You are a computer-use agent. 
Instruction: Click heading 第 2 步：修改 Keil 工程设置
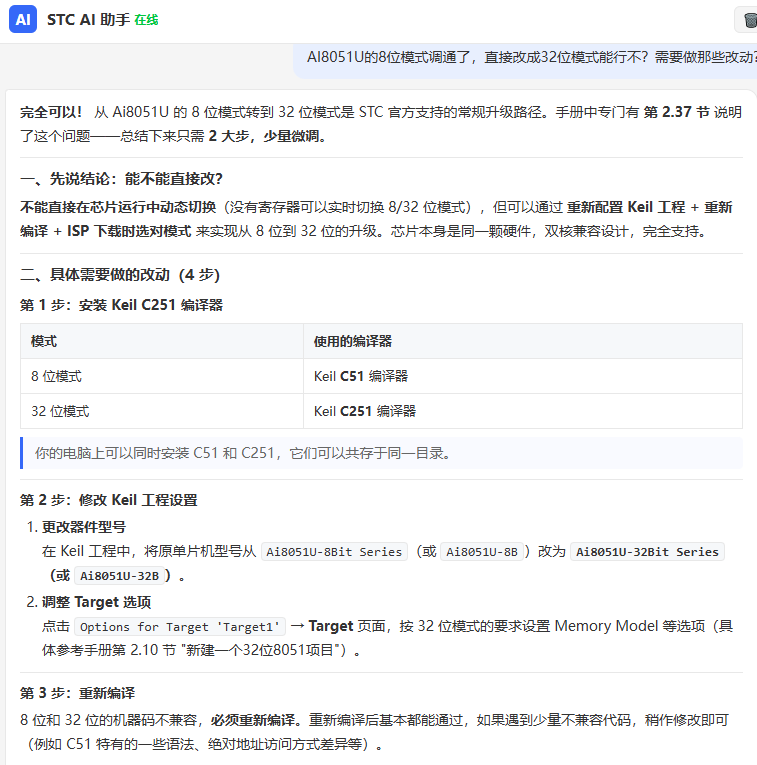109,501
